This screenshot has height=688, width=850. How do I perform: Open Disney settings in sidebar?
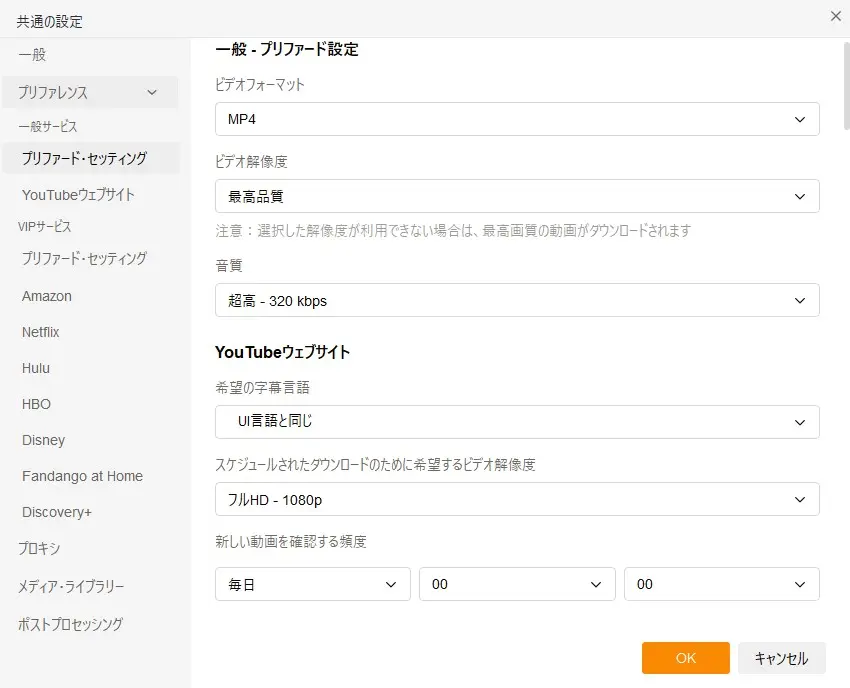(43, 440)
